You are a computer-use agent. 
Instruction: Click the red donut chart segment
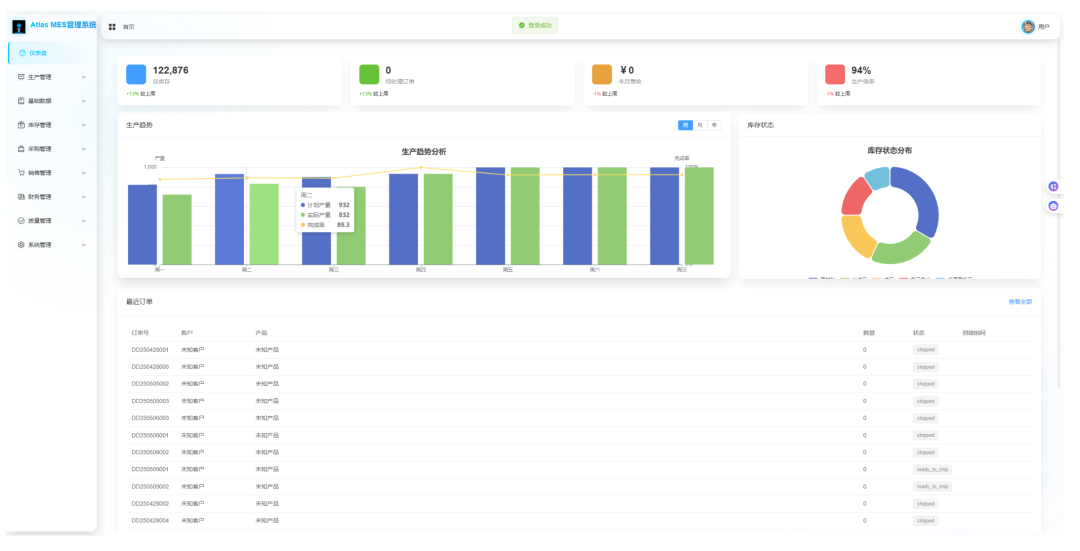click(x=854, y=198)
